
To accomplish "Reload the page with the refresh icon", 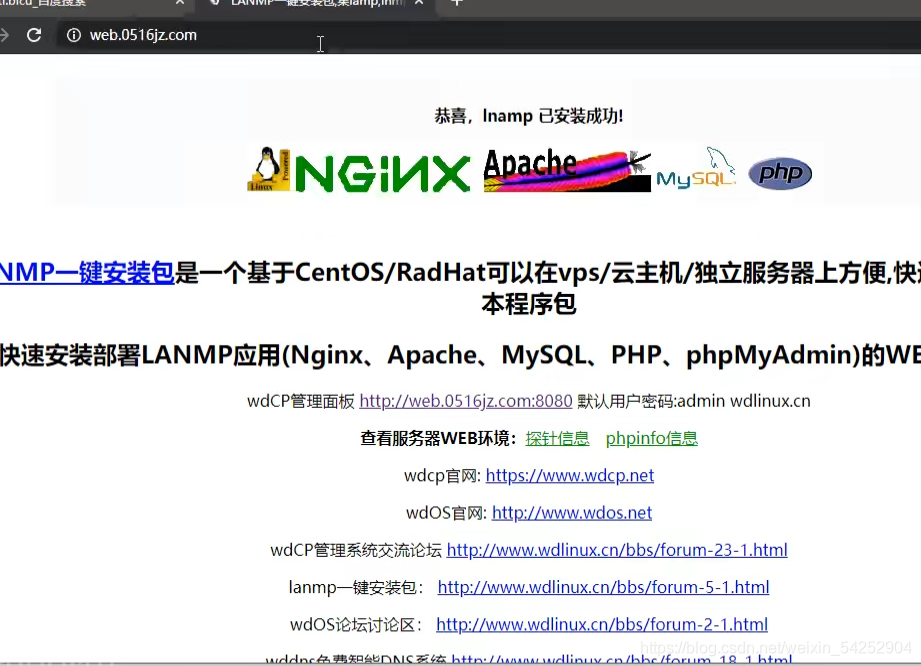I will [x=34, y=35].
